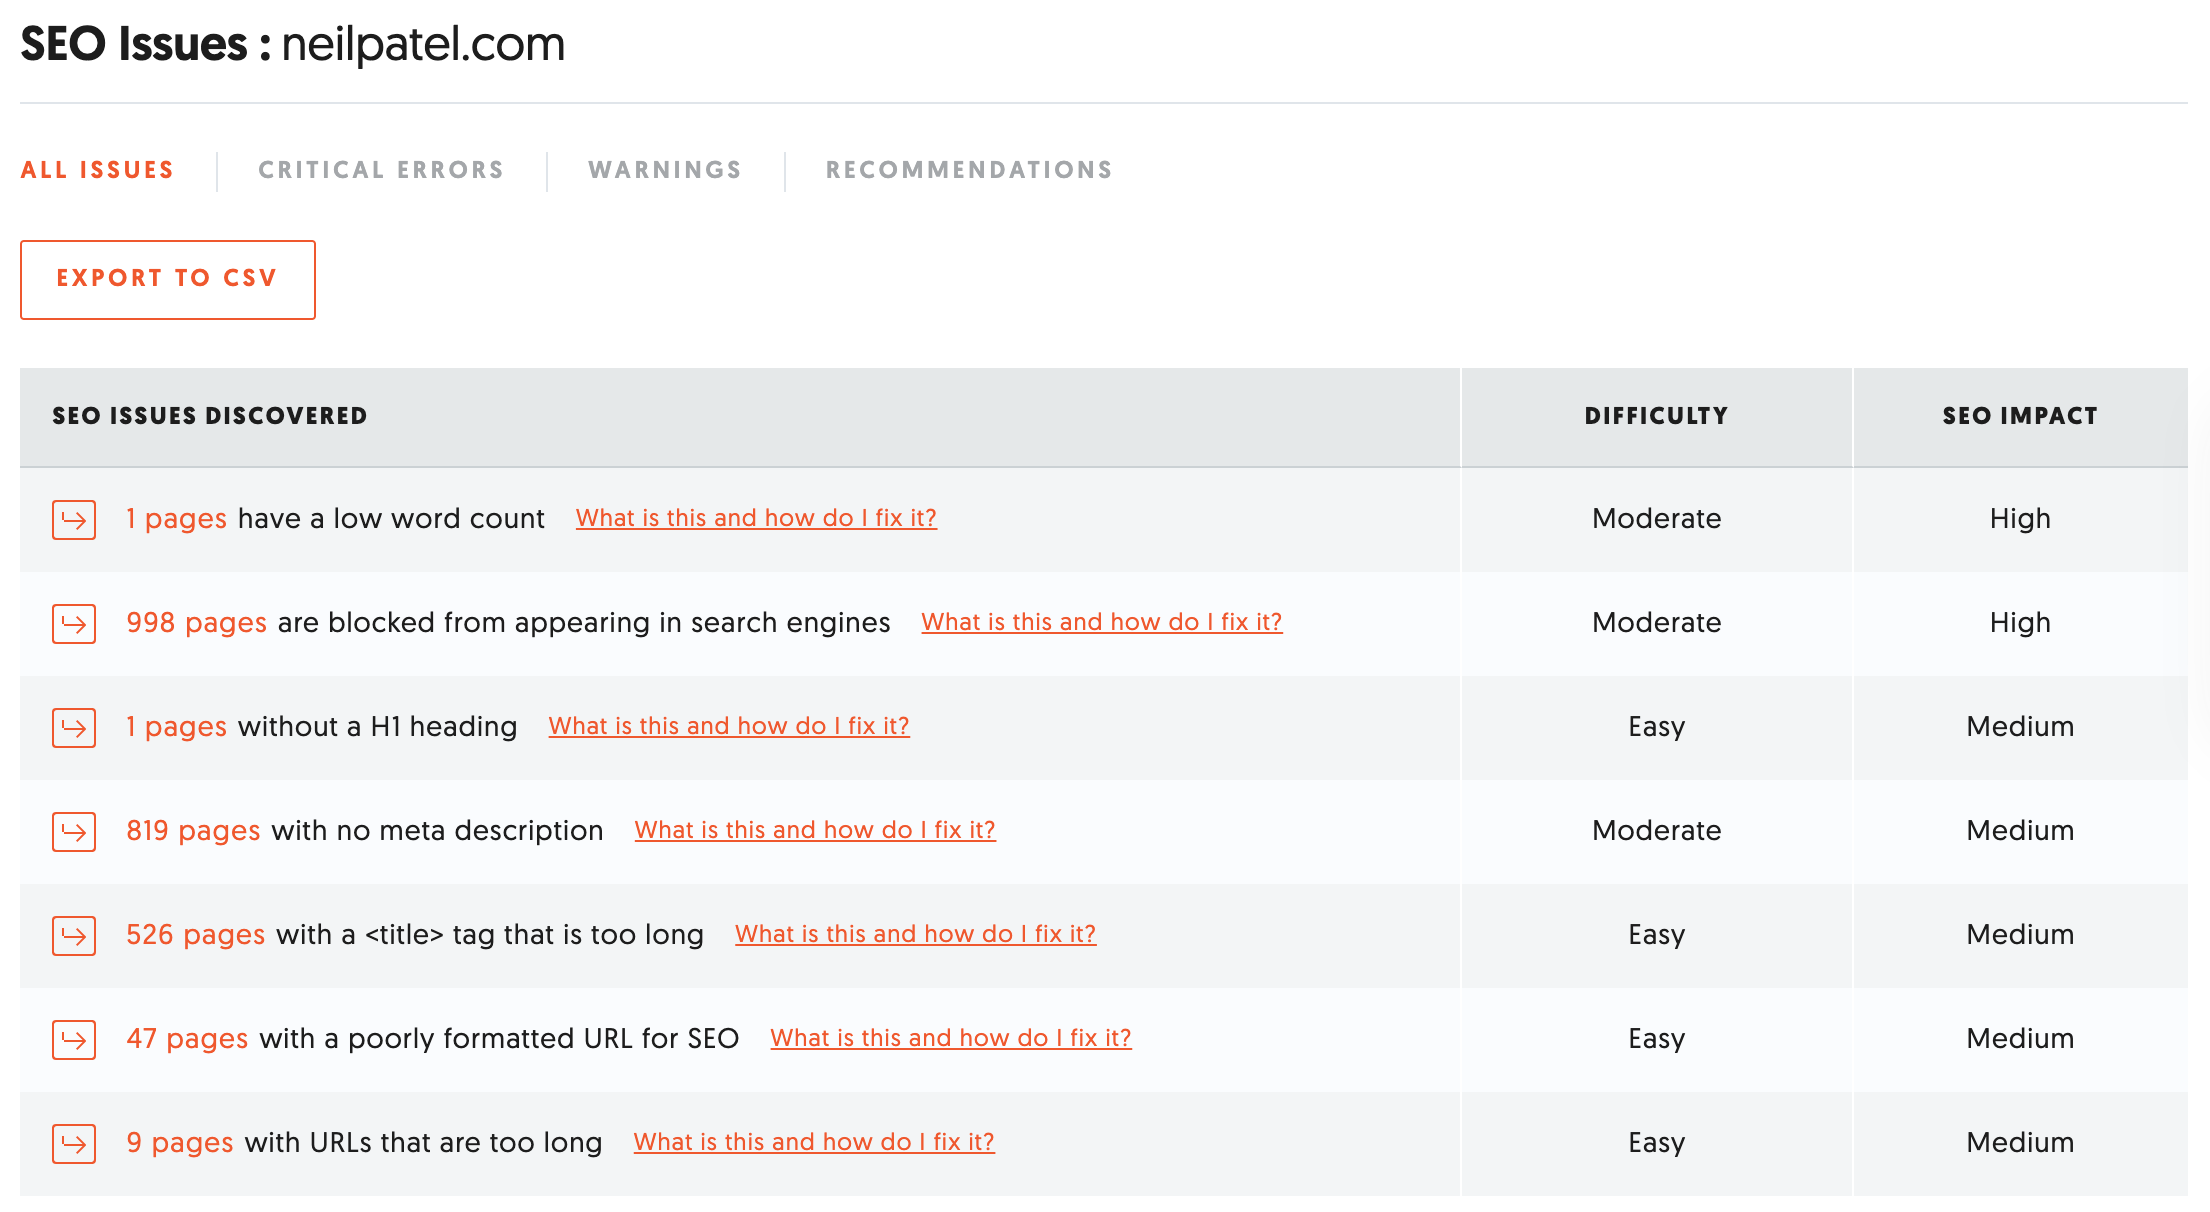Click arrow icon for blocked pages row
Screen dimensions: 2210x1212
74,624
